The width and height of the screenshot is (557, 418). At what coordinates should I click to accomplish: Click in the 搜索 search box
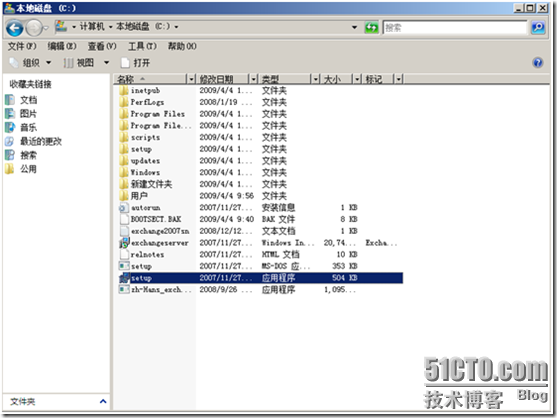(455, 27)
